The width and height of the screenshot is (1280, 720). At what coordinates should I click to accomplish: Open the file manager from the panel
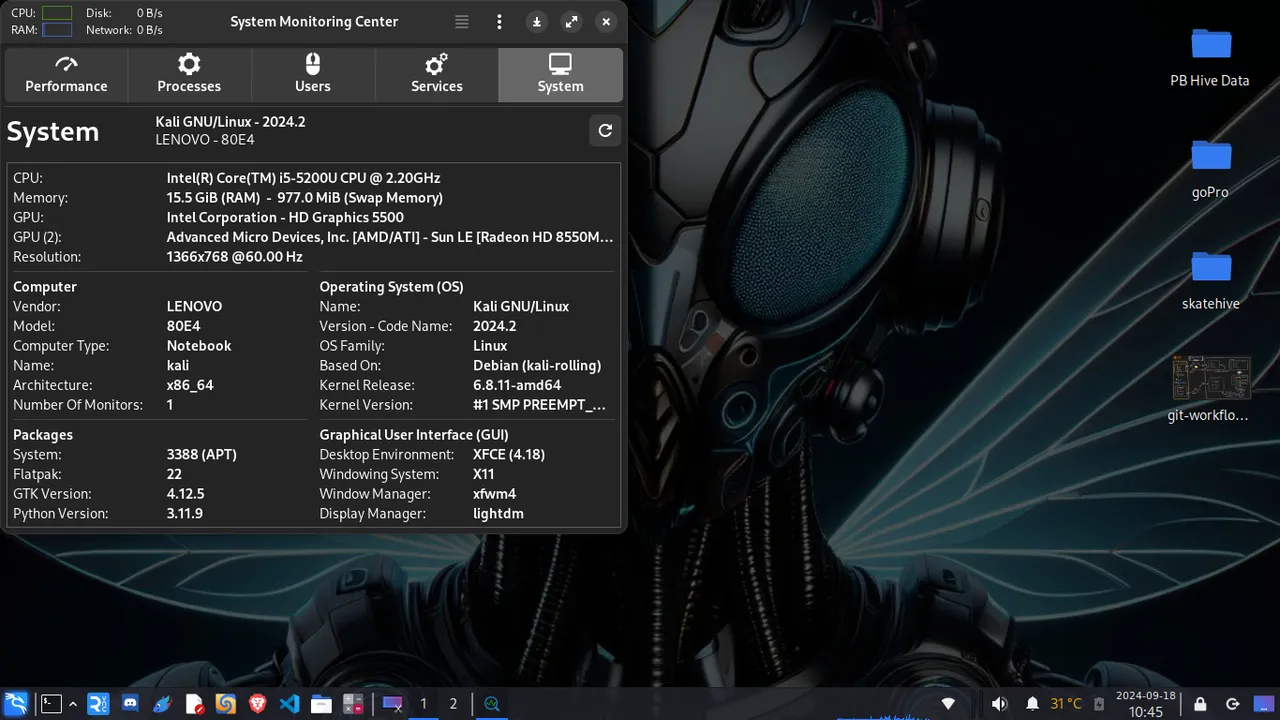click(x=321, y=704)
